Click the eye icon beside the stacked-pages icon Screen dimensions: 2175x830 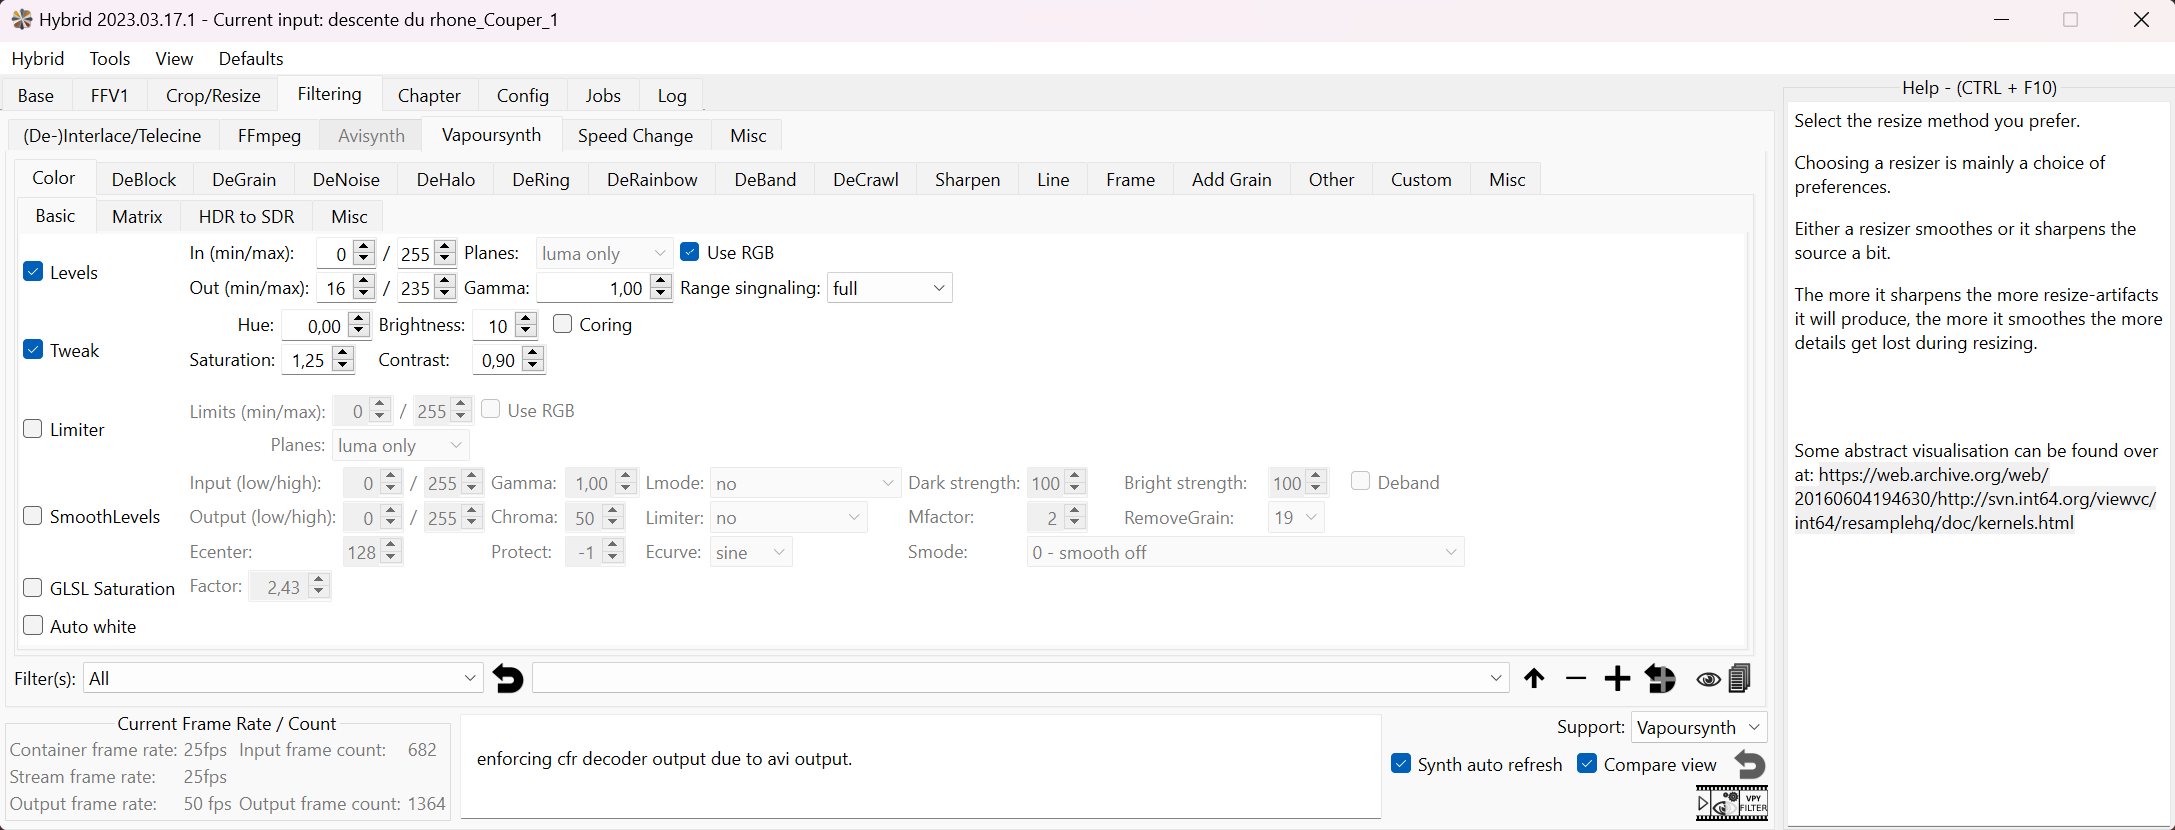(1708, 680)
